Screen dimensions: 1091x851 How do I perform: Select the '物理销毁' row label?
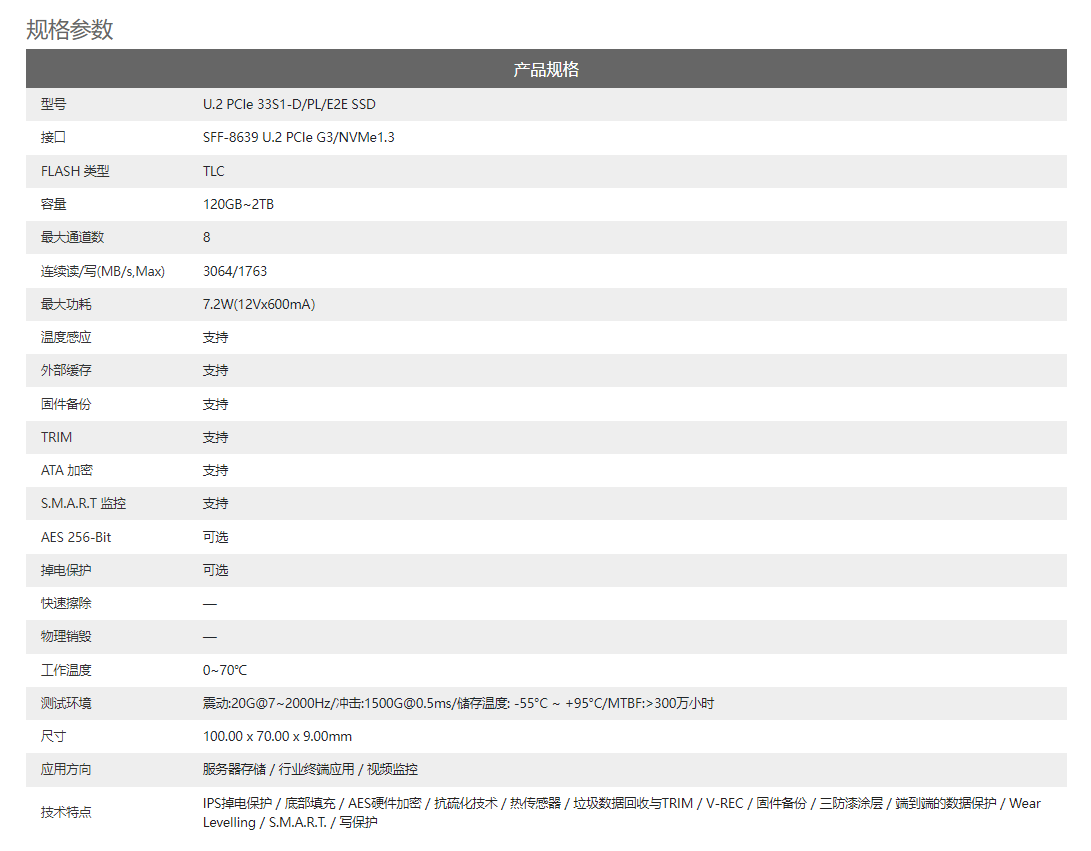66,636
